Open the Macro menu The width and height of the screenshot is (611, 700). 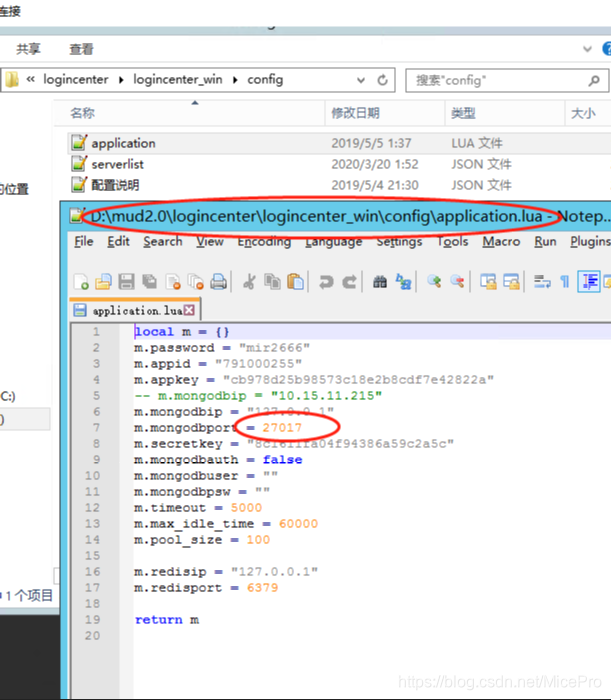[501, 242]
